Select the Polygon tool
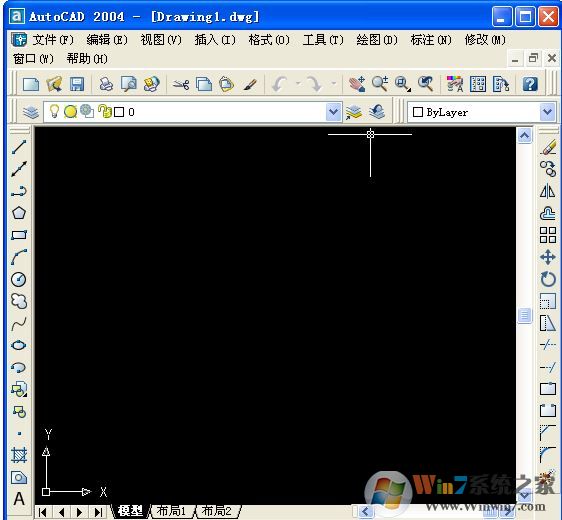This screenshot has width=562, height=520. 19,213
